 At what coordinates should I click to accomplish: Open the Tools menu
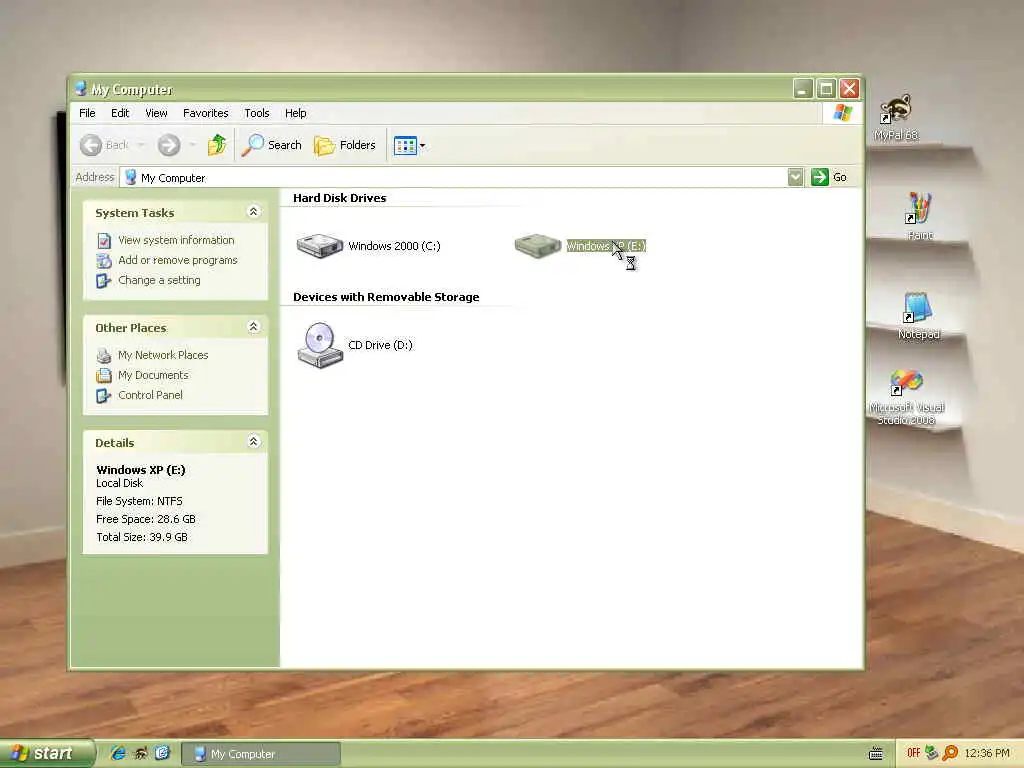pyautogui.click(x=257, y=113)
